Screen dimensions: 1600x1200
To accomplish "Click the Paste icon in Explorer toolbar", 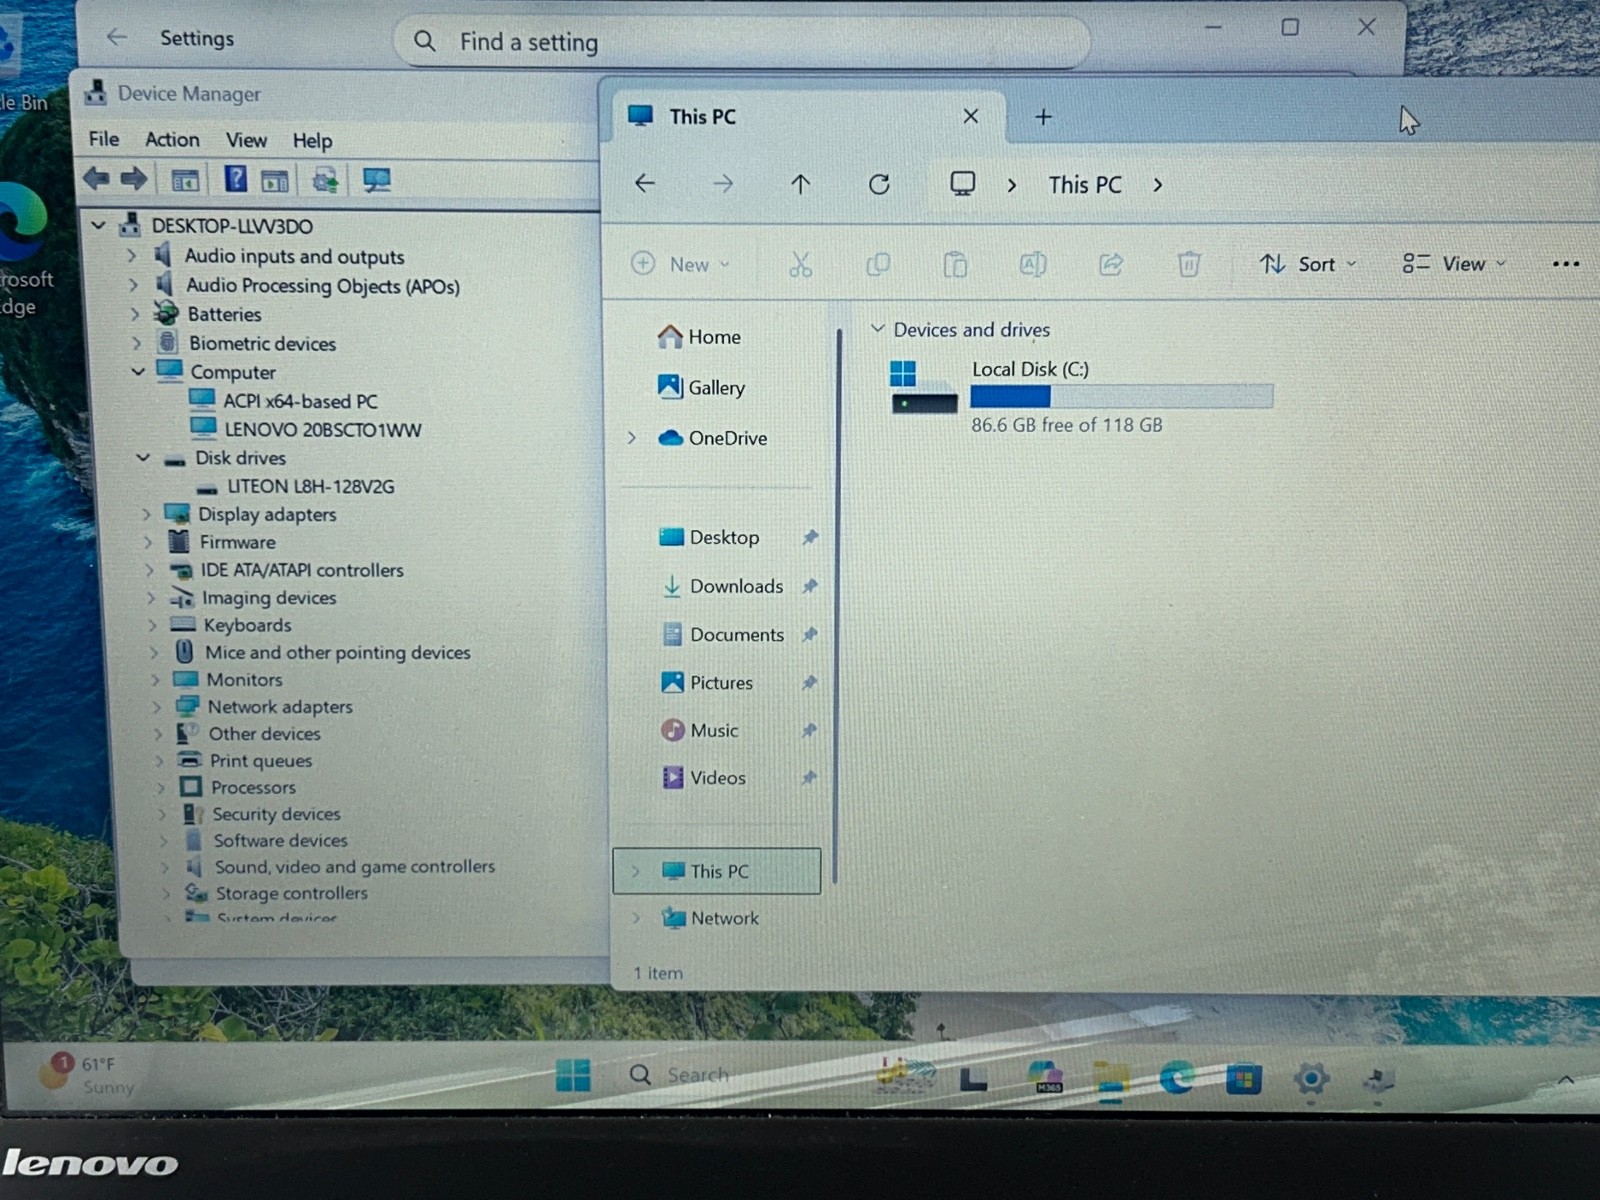I will (x=956, y=264).
